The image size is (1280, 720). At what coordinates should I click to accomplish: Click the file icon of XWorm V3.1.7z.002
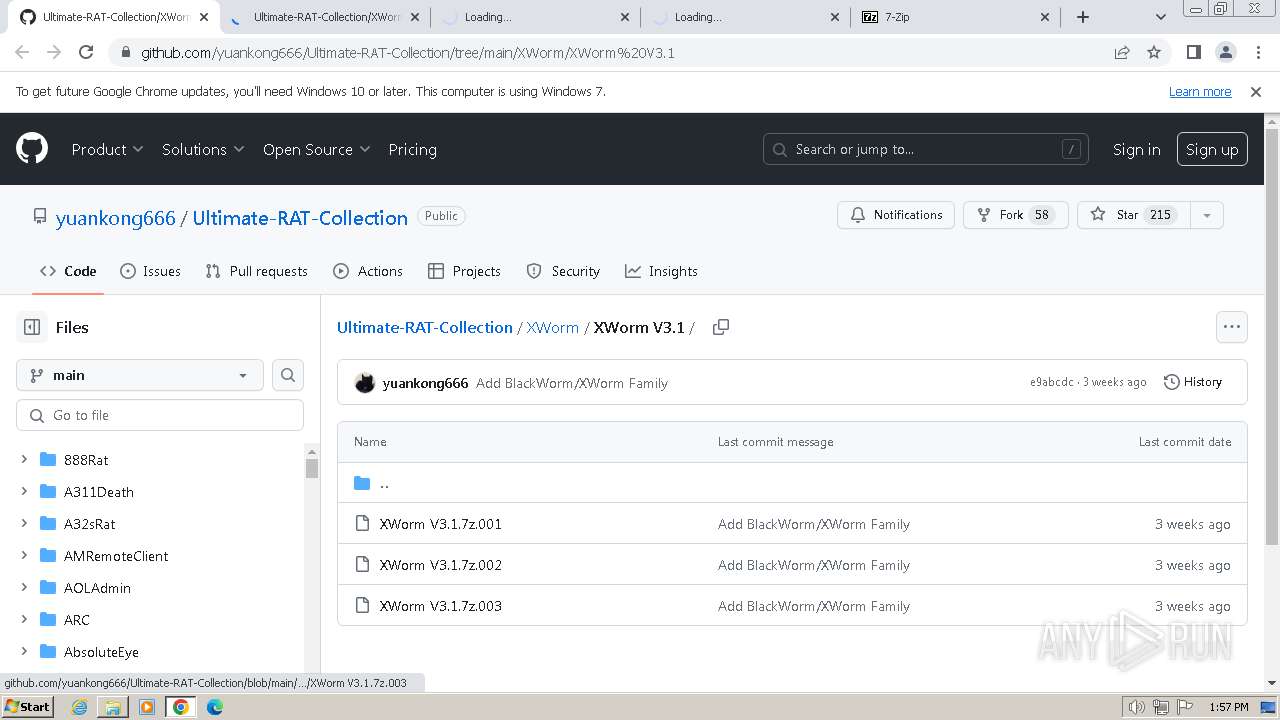[362, 564]
